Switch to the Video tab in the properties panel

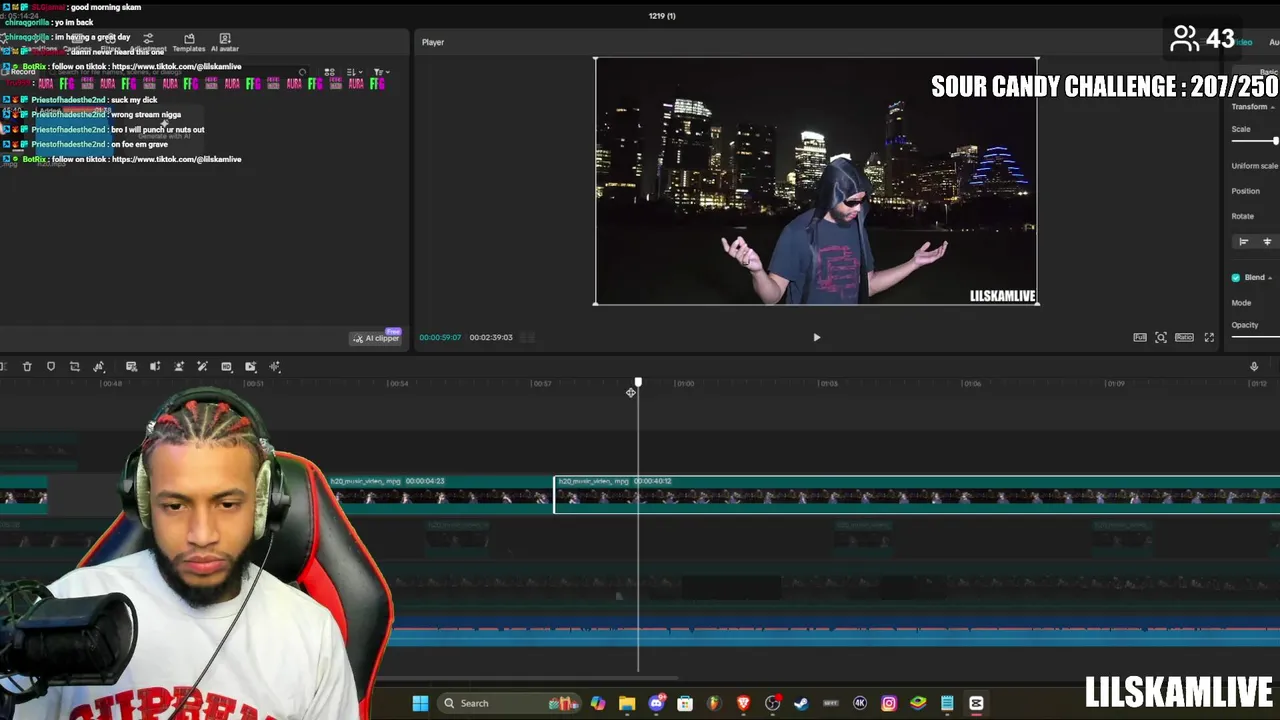click(x=1245, y=42)
